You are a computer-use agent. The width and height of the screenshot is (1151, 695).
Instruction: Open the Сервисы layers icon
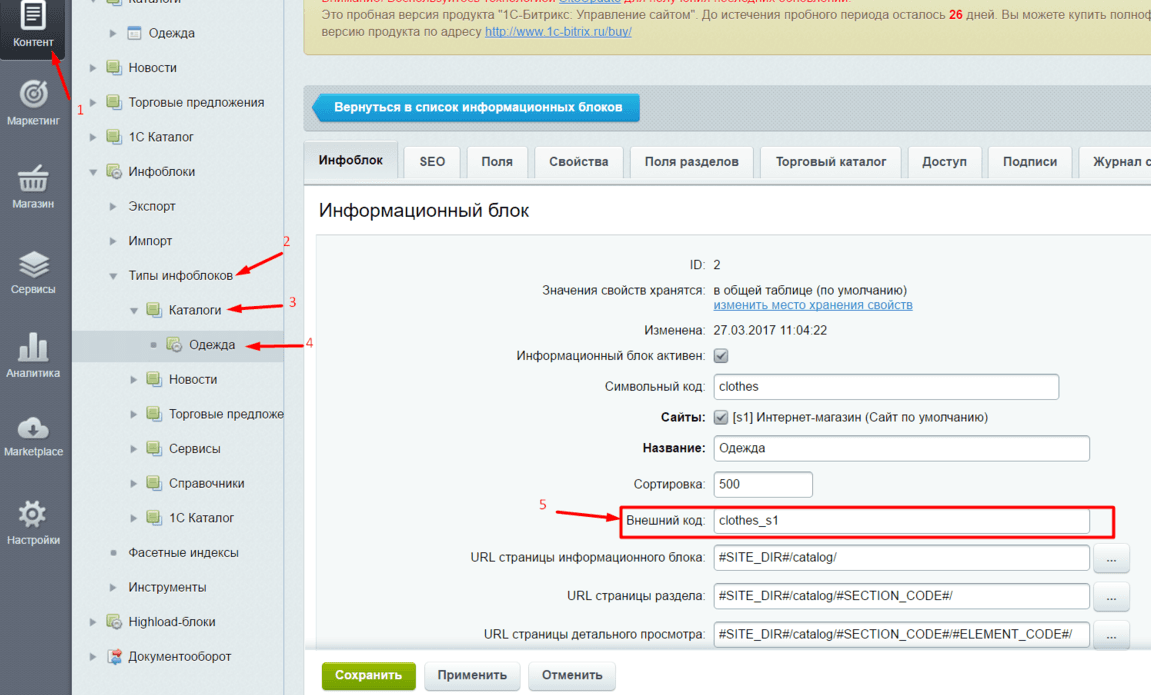pyautogui.click(x=33, y=265)
